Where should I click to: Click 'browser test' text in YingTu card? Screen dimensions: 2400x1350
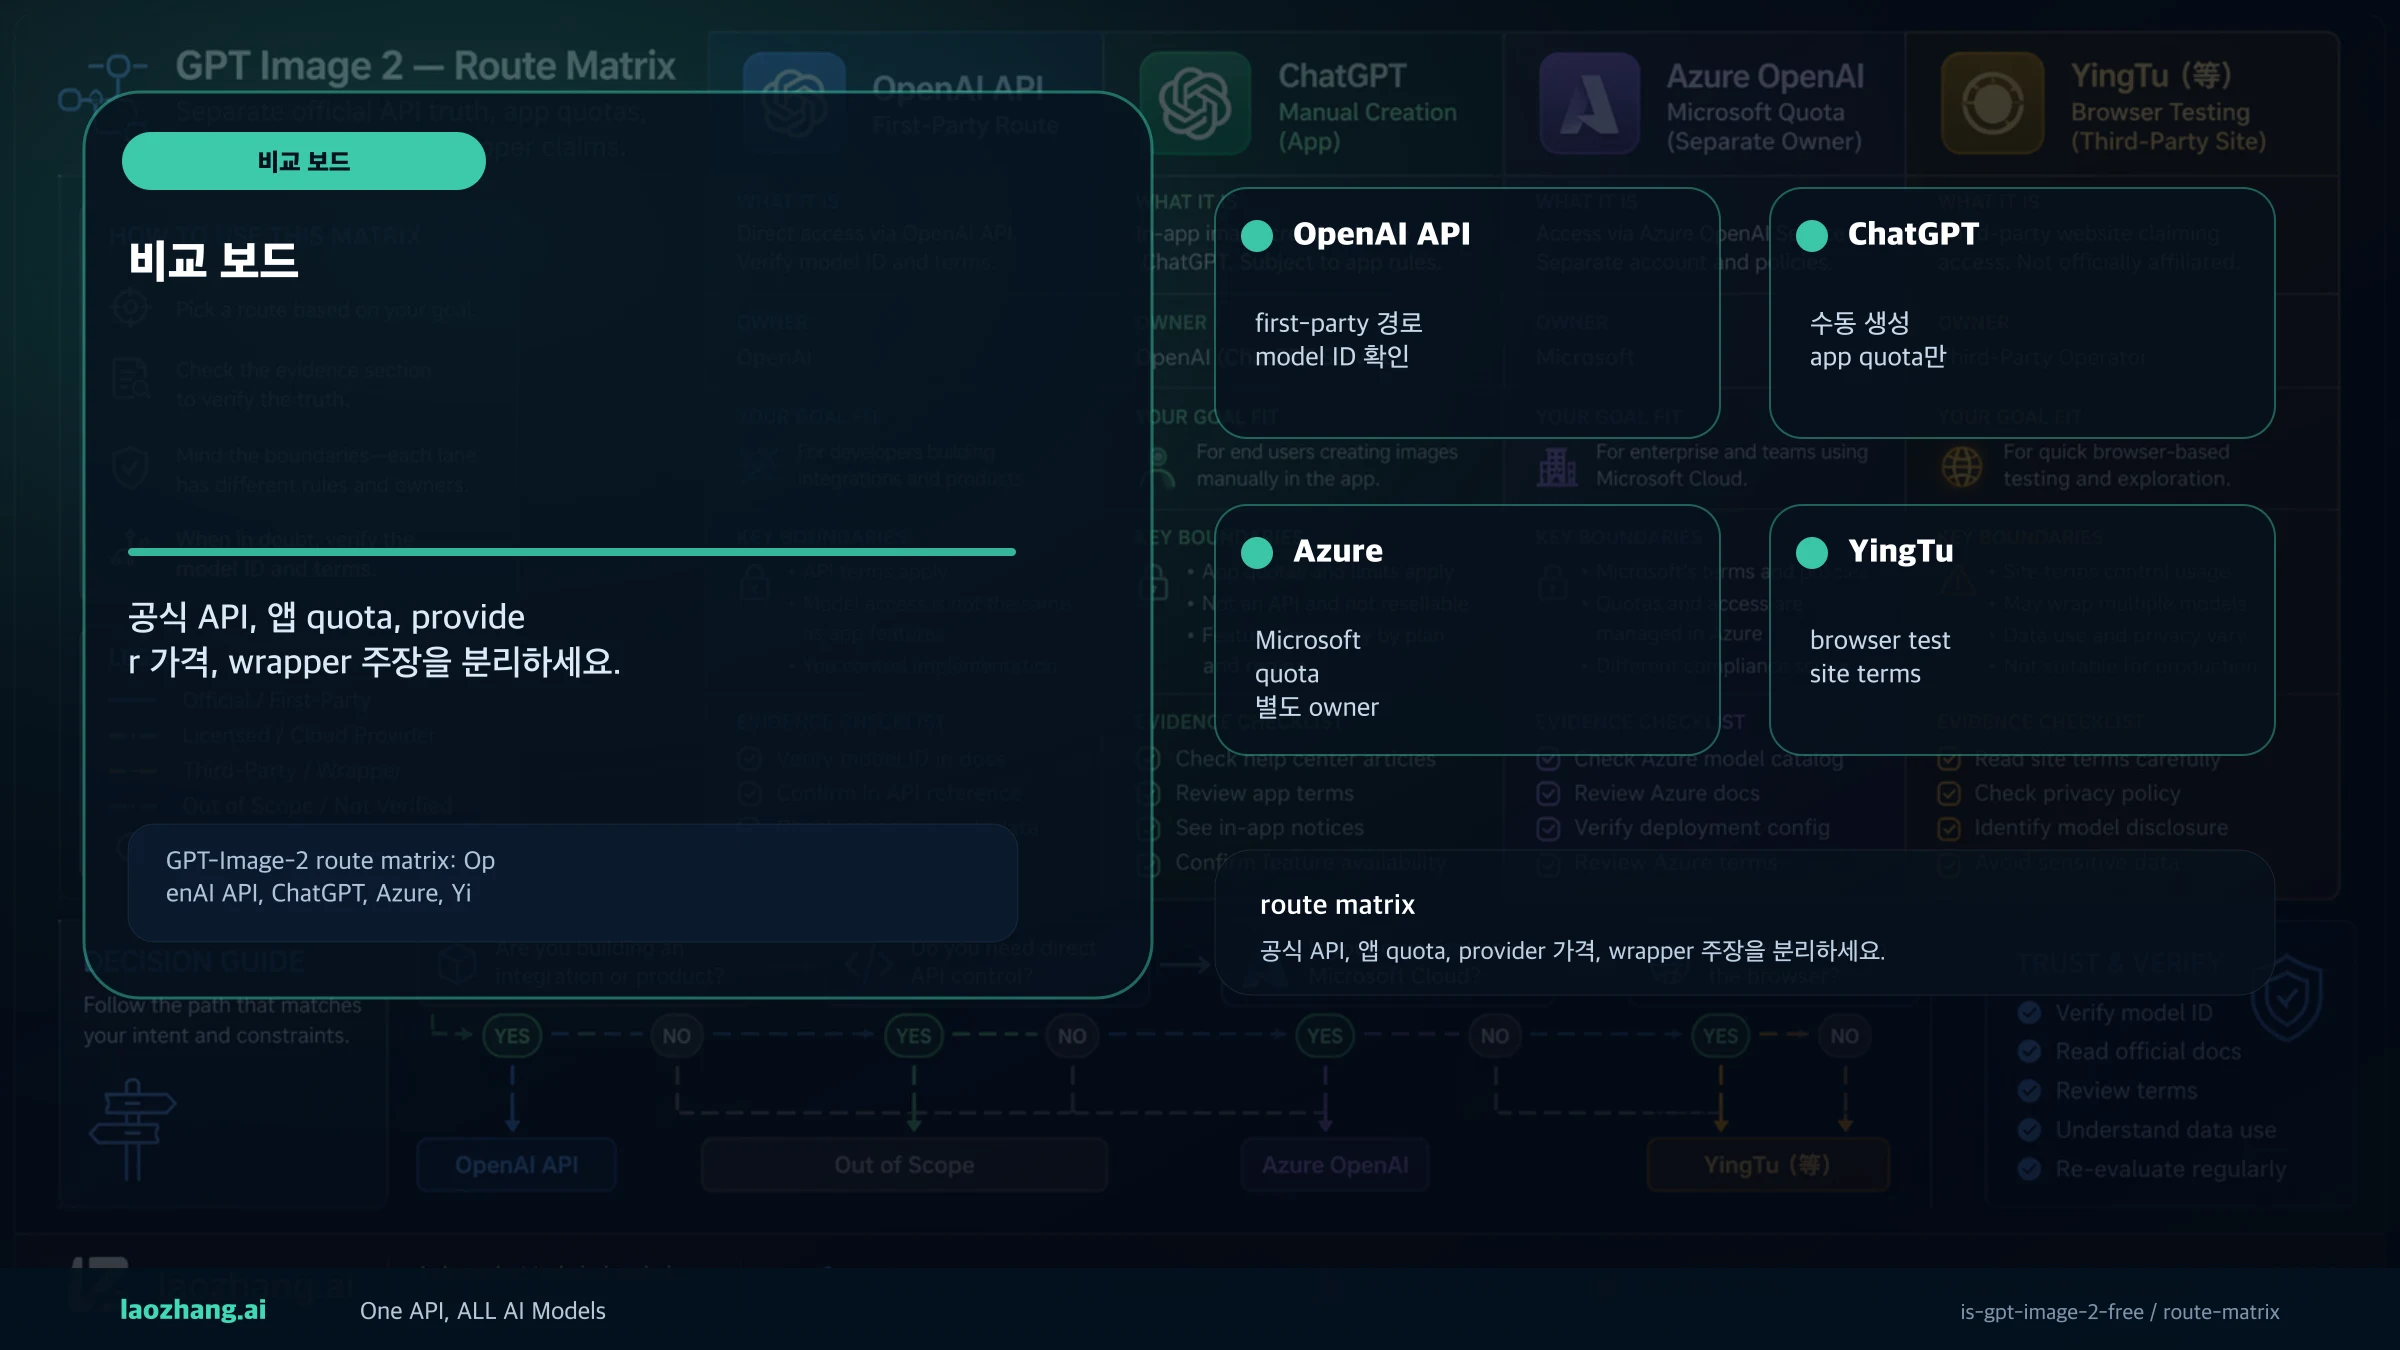(x=1880, y=640)
